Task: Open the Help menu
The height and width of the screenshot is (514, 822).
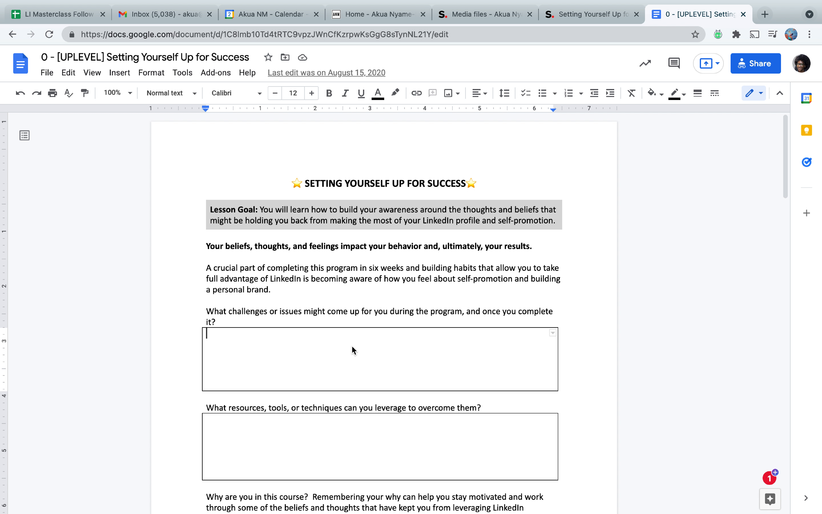Action: (247, 73)
